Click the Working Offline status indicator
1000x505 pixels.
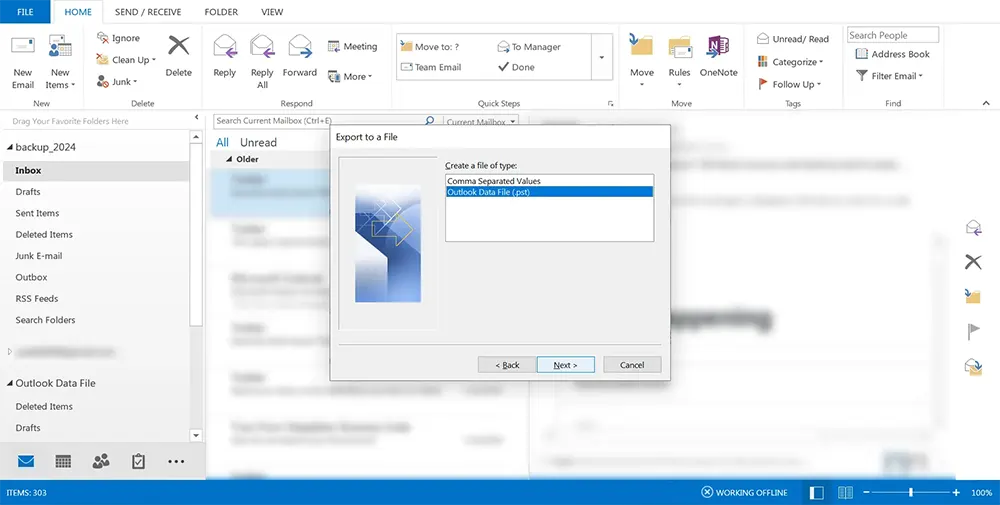point(744,492)
